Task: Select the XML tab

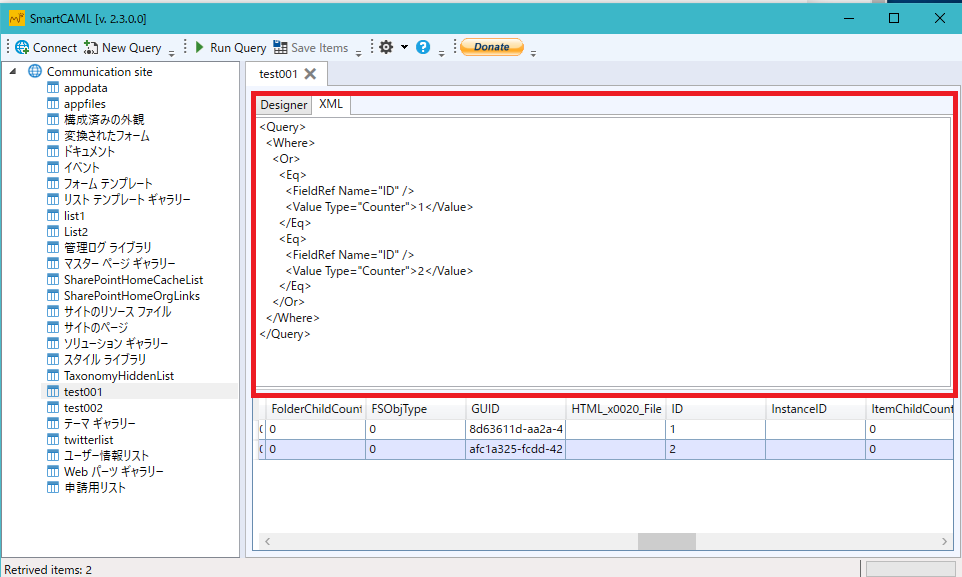Action: pyautogui.click(x=331, y=104)
